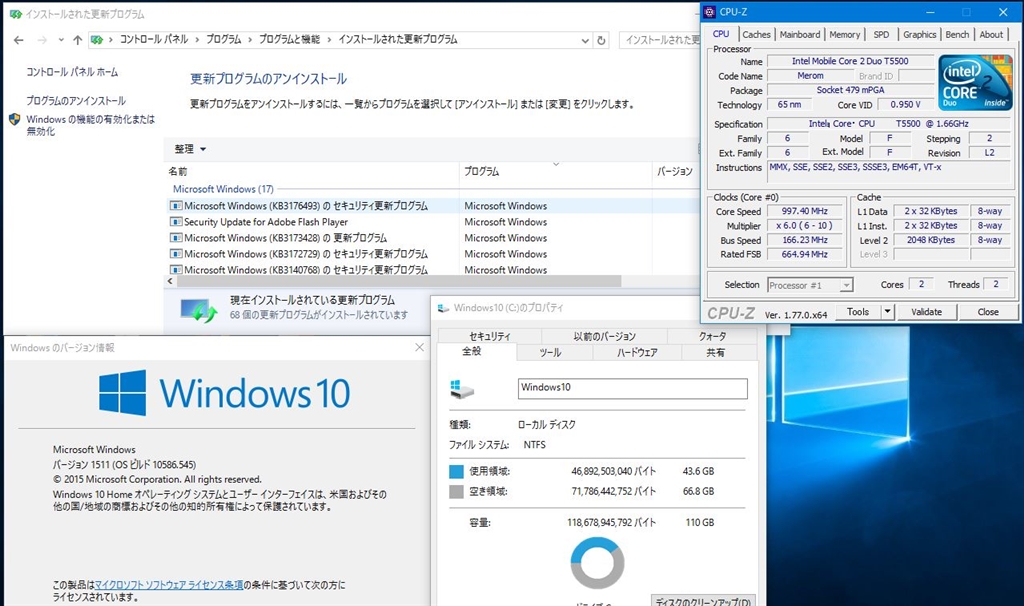
Task: Click the Windows10 volume label field
Action: point(632,388)
